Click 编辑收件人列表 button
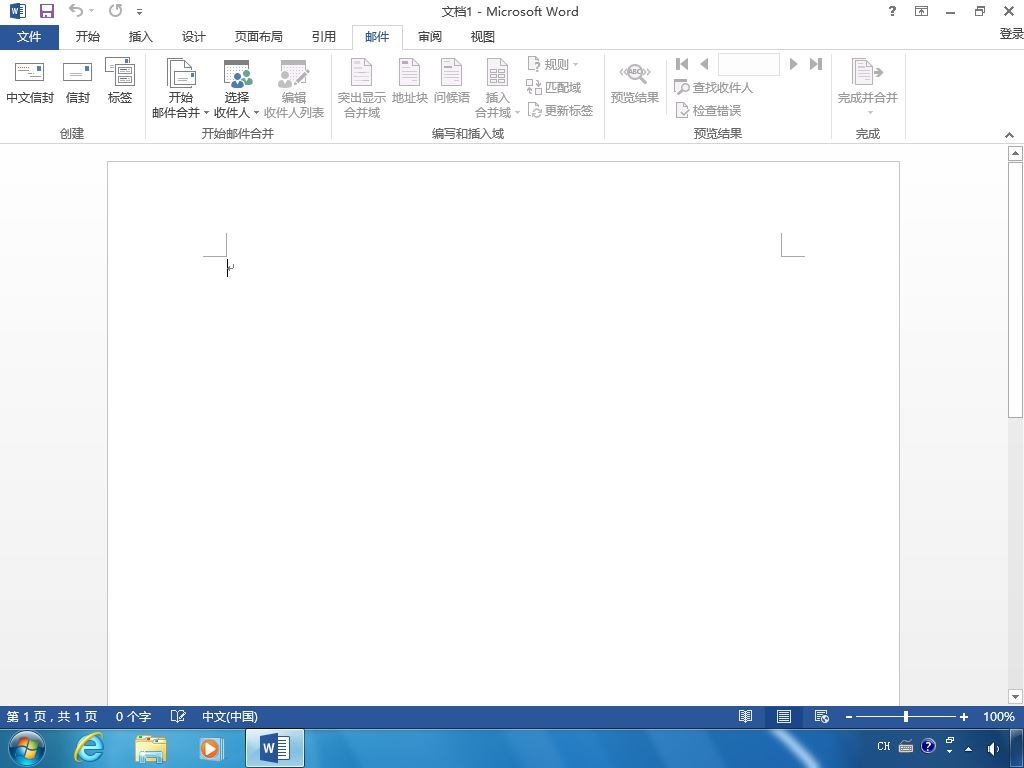The height and width of the screenshot is (768, 1024). pos(294,89)
